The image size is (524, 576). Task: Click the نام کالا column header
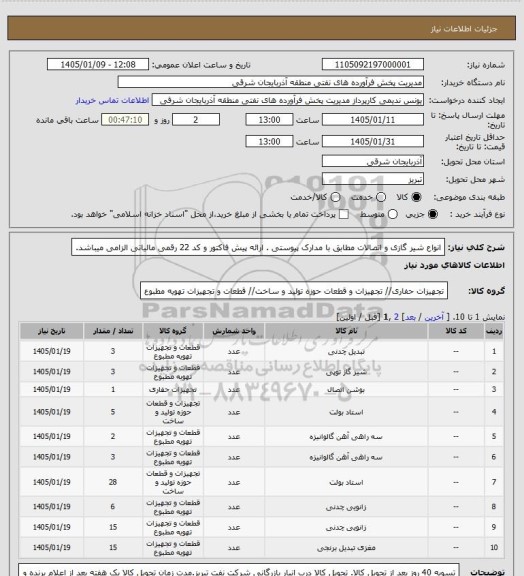point(346,331)
